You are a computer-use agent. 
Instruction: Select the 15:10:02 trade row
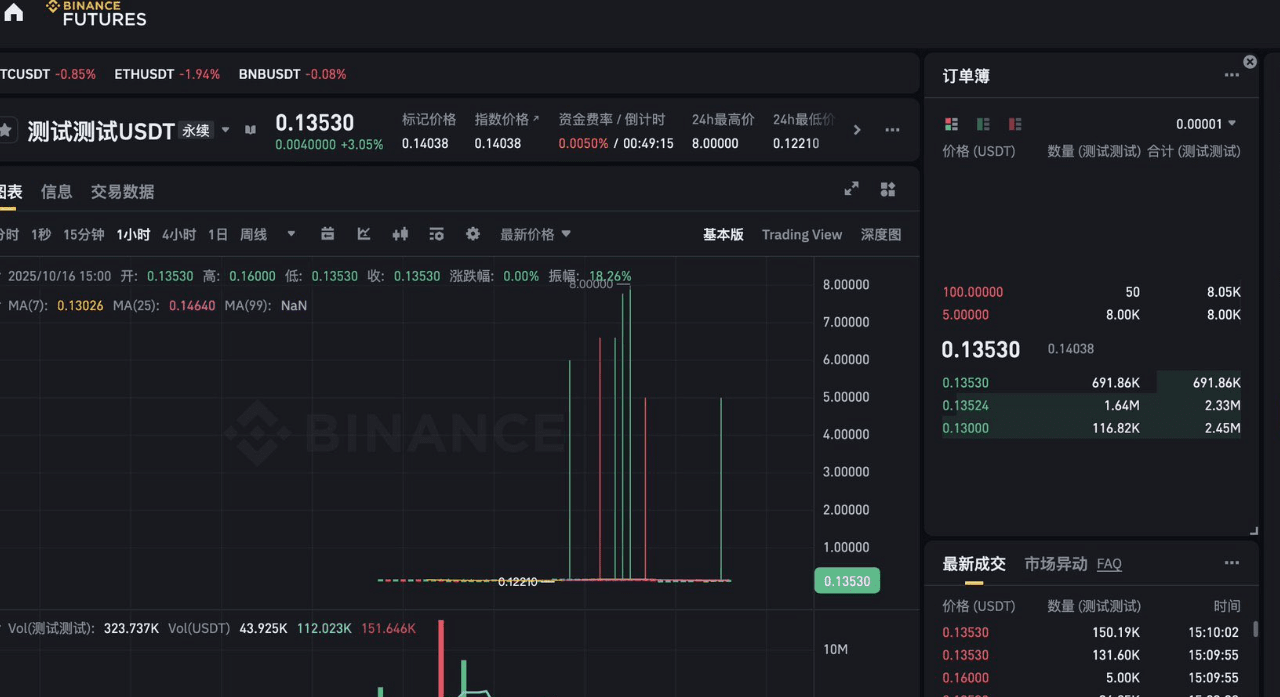click(x=1091, y=632)
